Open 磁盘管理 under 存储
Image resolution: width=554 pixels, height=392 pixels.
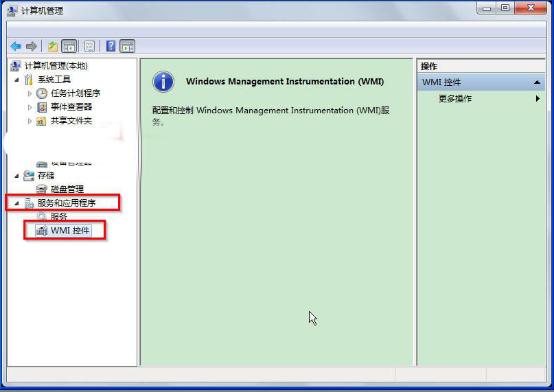(x=67, y=189)
